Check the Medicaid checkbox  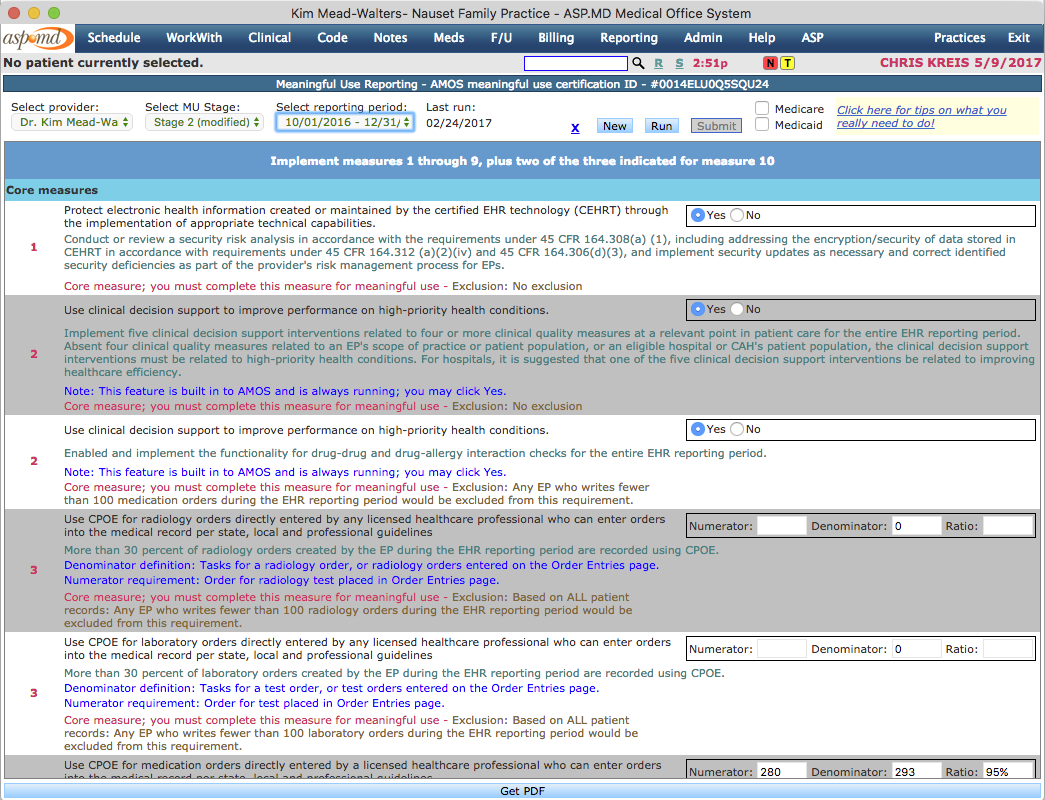(762, 124)
